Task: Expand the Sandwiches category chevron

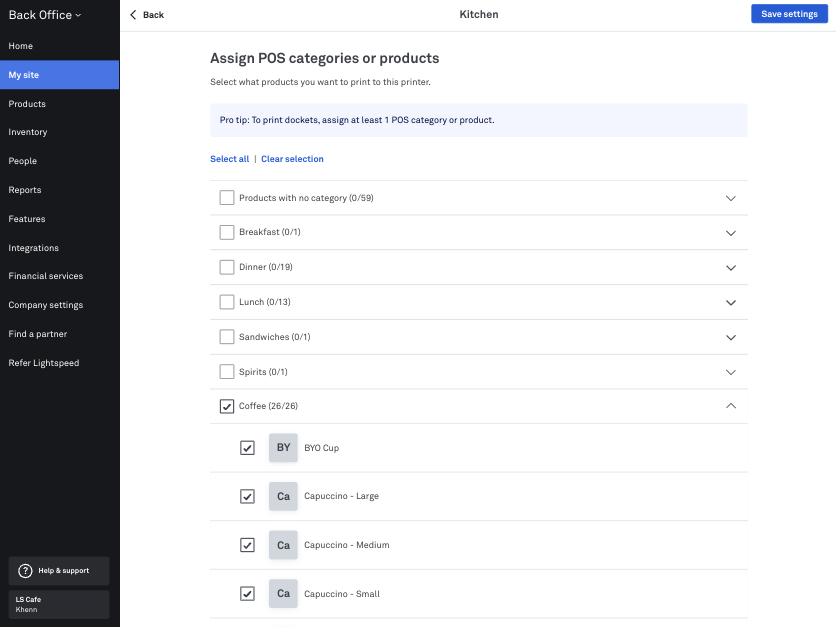Action: point(730,337)
